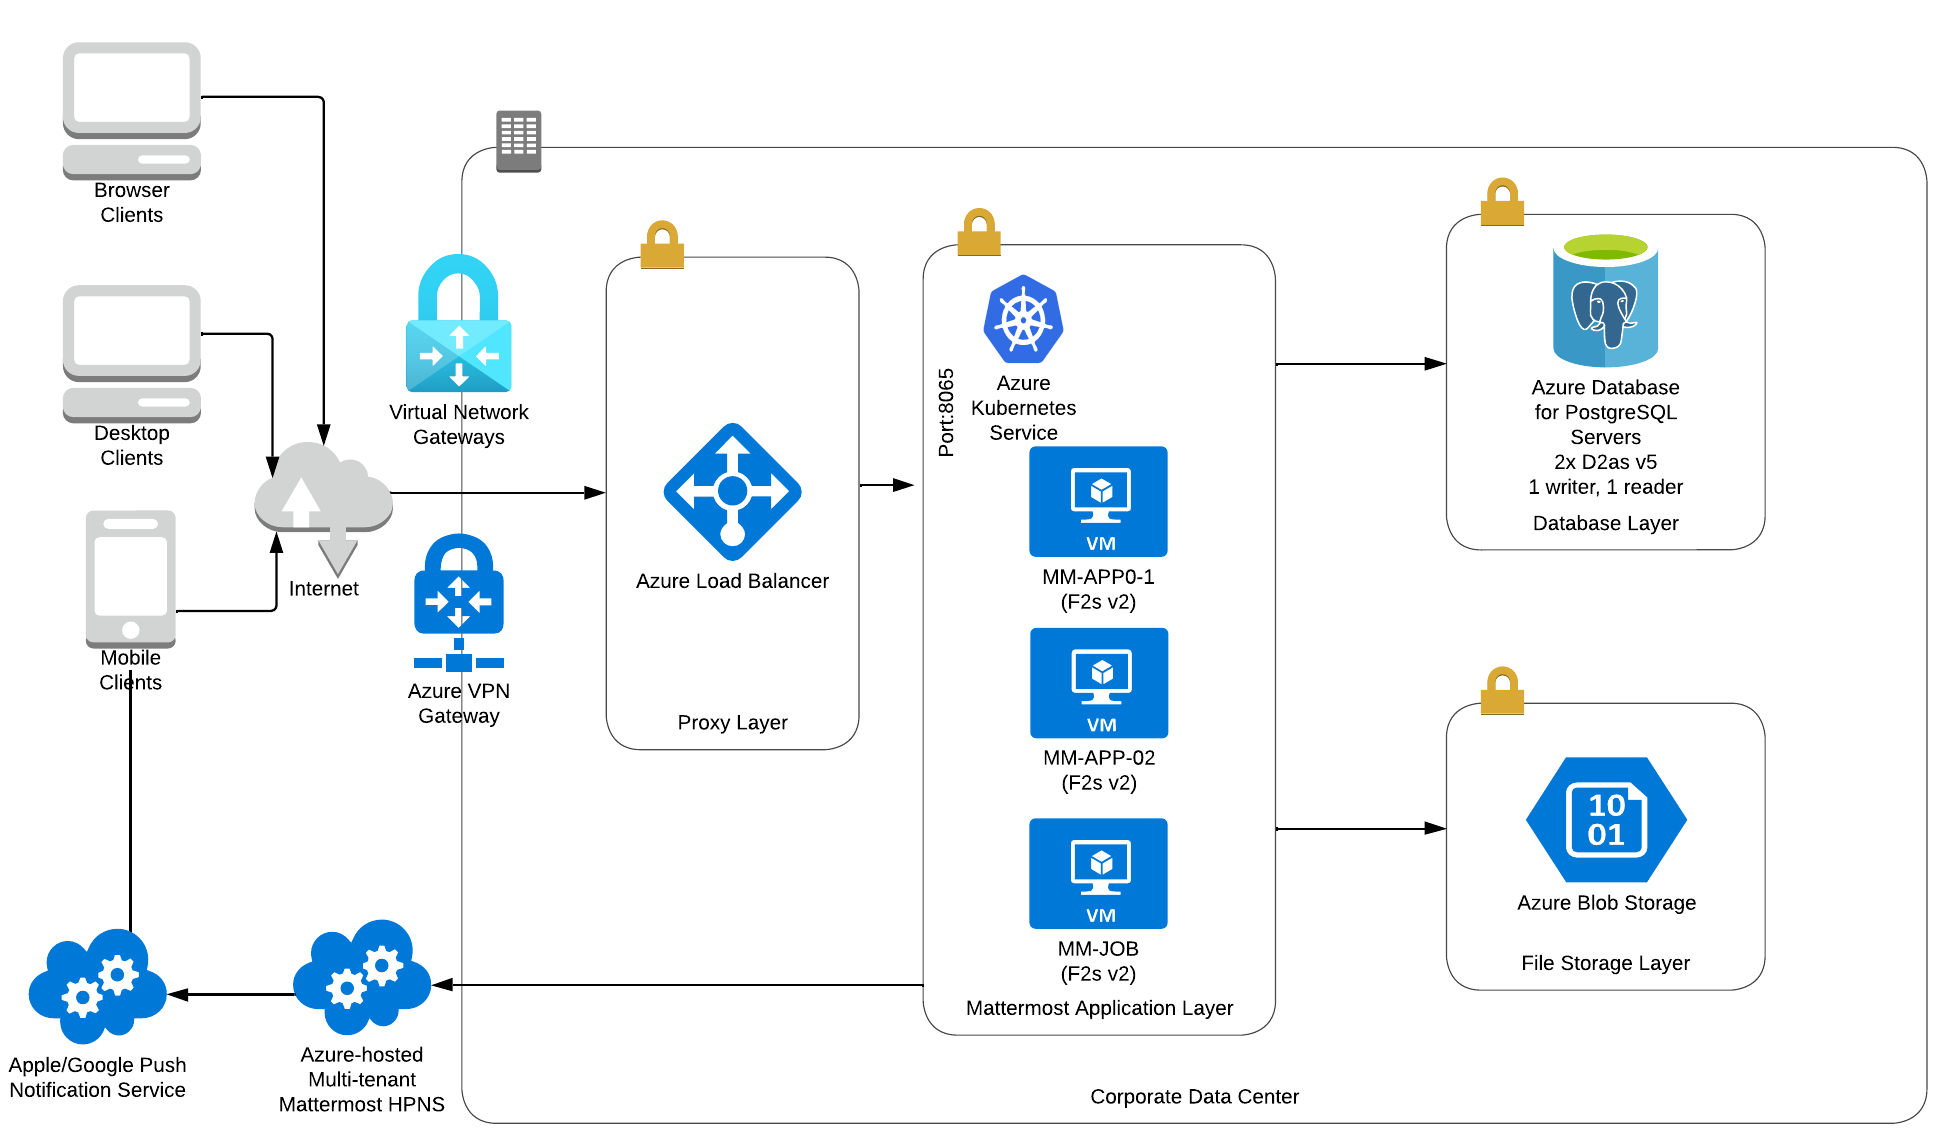The image size is (1944, 1137).
Task: Click the PostgreSQL database icon
Action: tap(1605, 301)
